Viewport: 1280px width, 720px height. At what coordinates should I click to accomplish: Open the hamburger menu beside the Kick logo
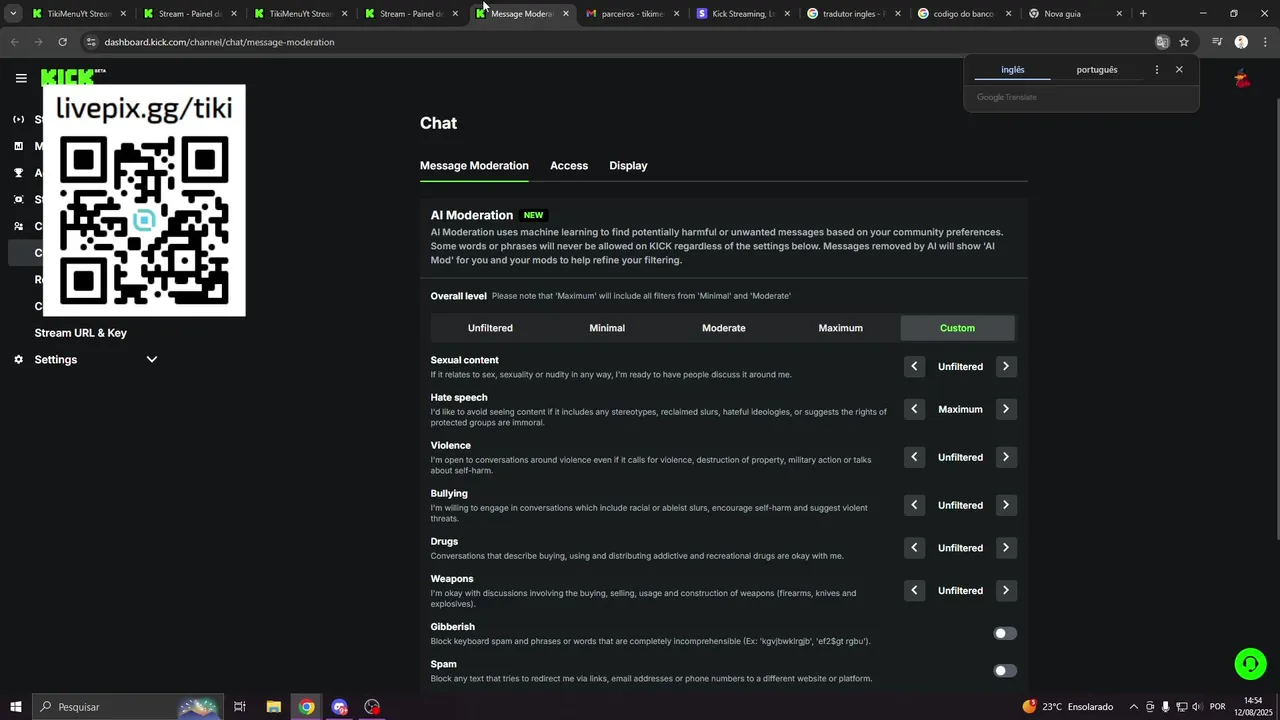point(21,78)
